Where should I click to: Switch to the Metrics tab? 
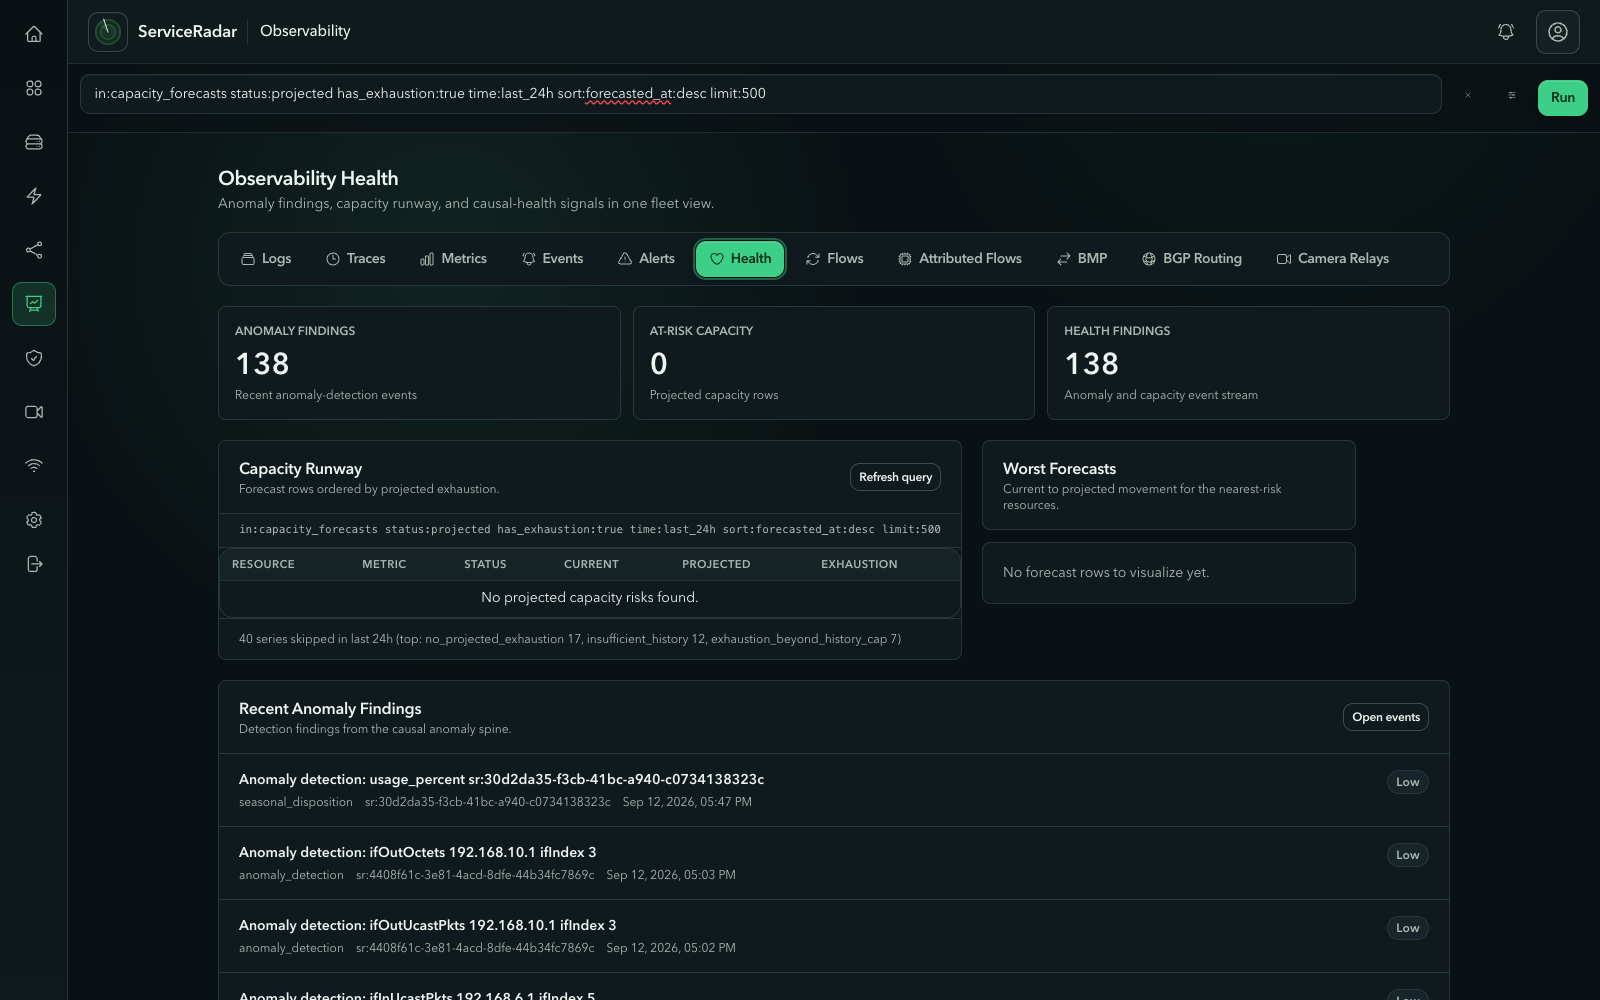453,259
